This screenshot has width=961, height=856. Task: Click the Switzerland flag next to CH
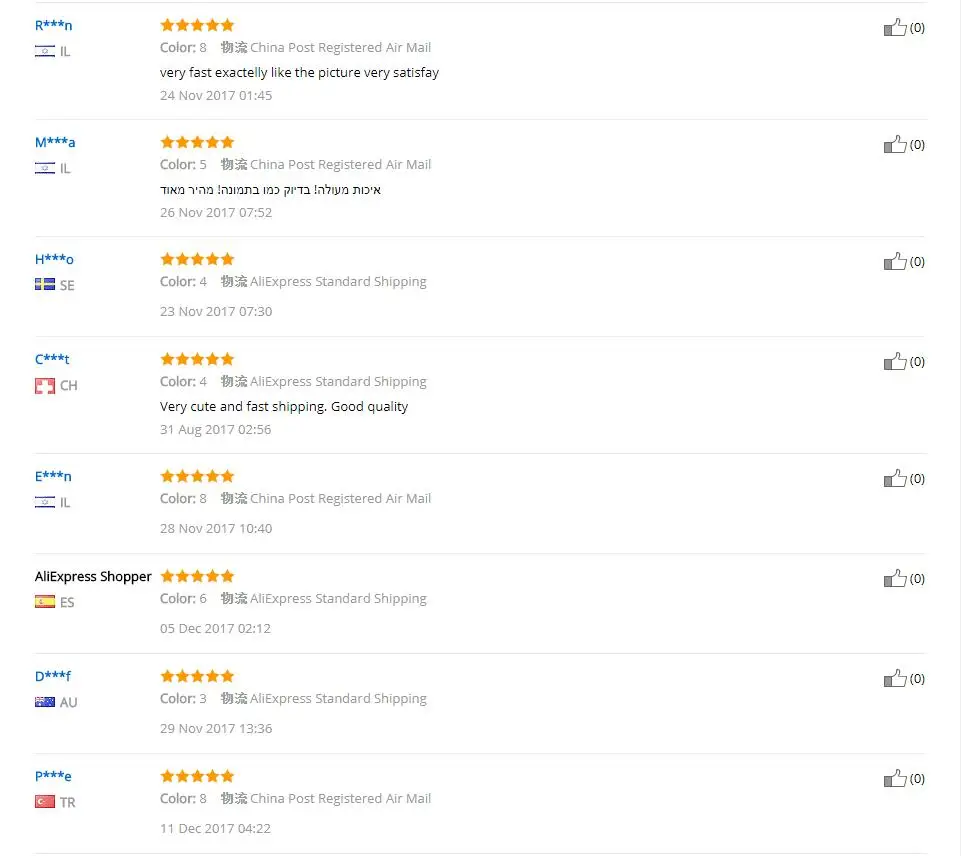45,385
